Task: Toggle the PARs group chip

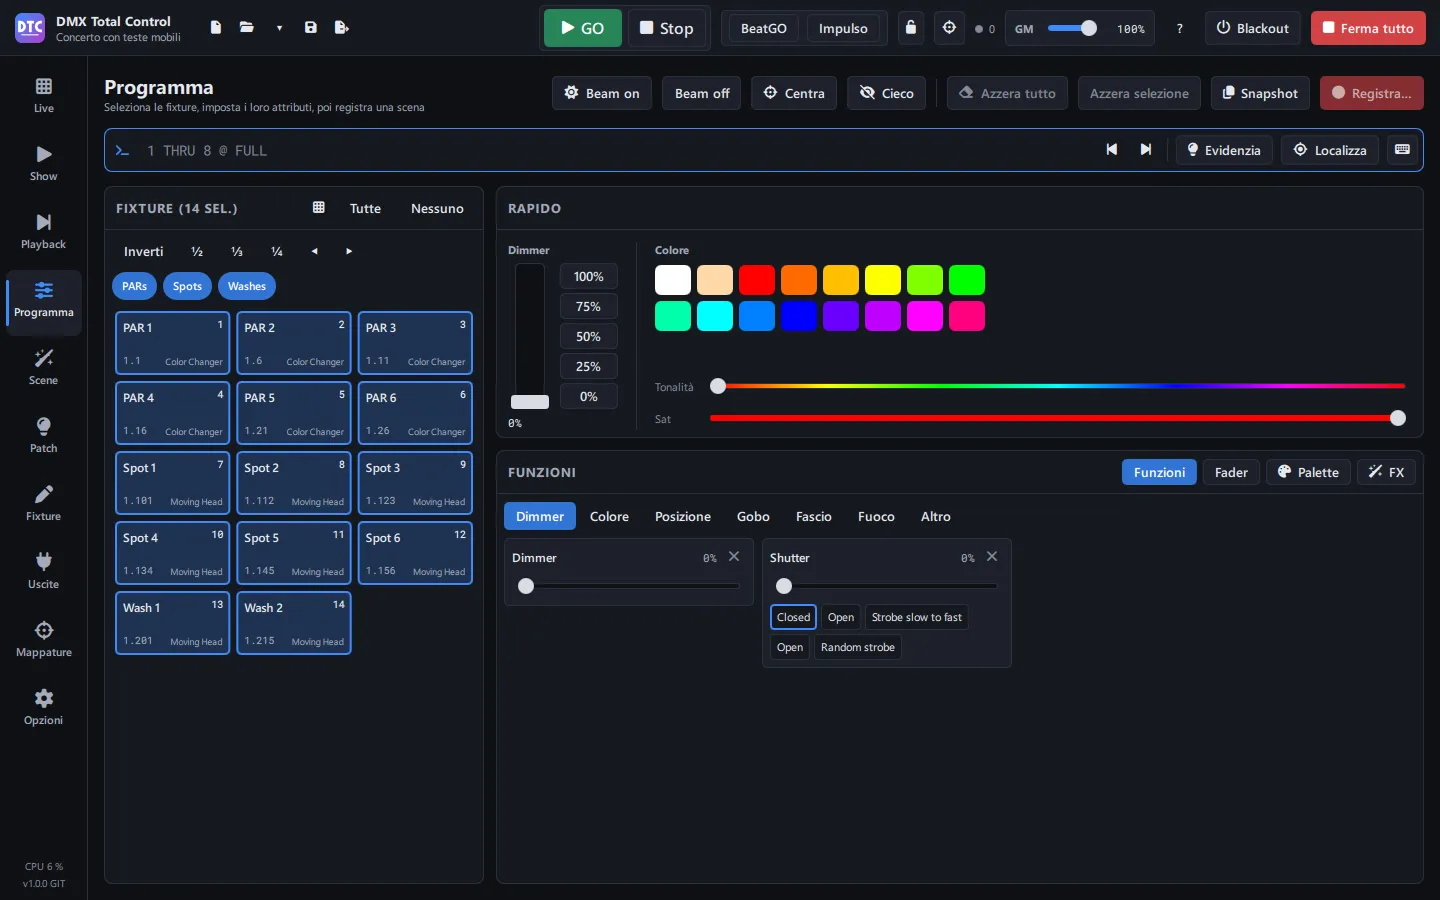Action: tap(134, 286)
